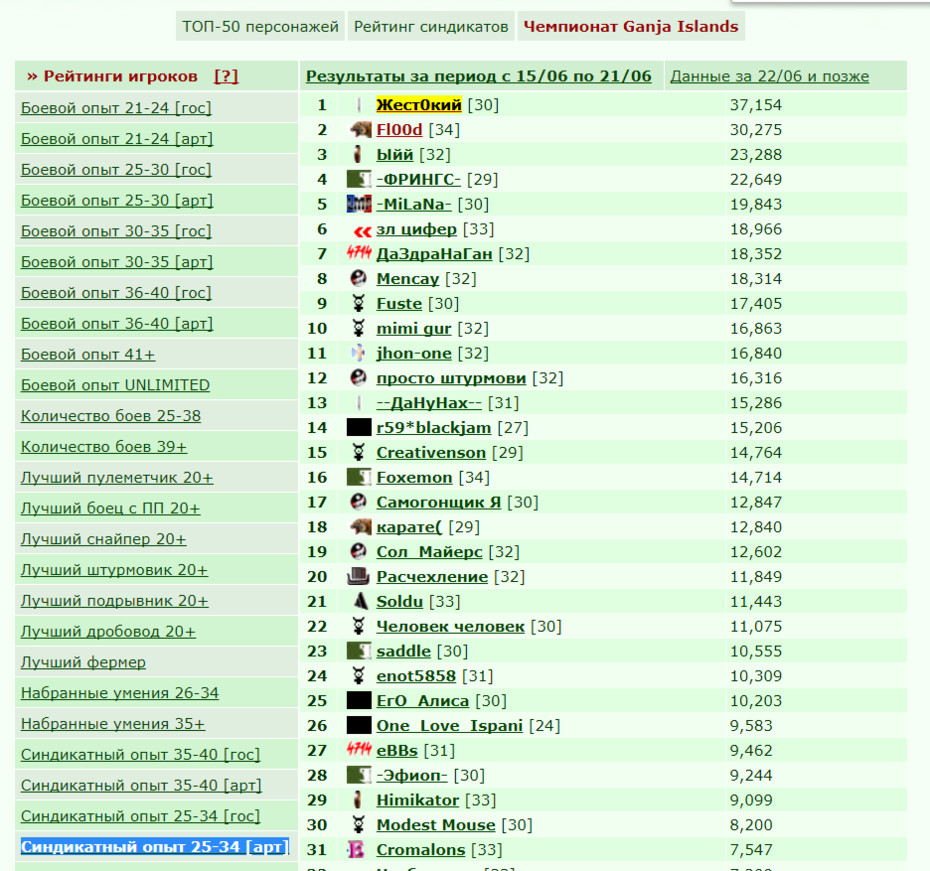Show data for 22/06 and later
The width and height of the screenshot is (930, 871).
[769, 76]
